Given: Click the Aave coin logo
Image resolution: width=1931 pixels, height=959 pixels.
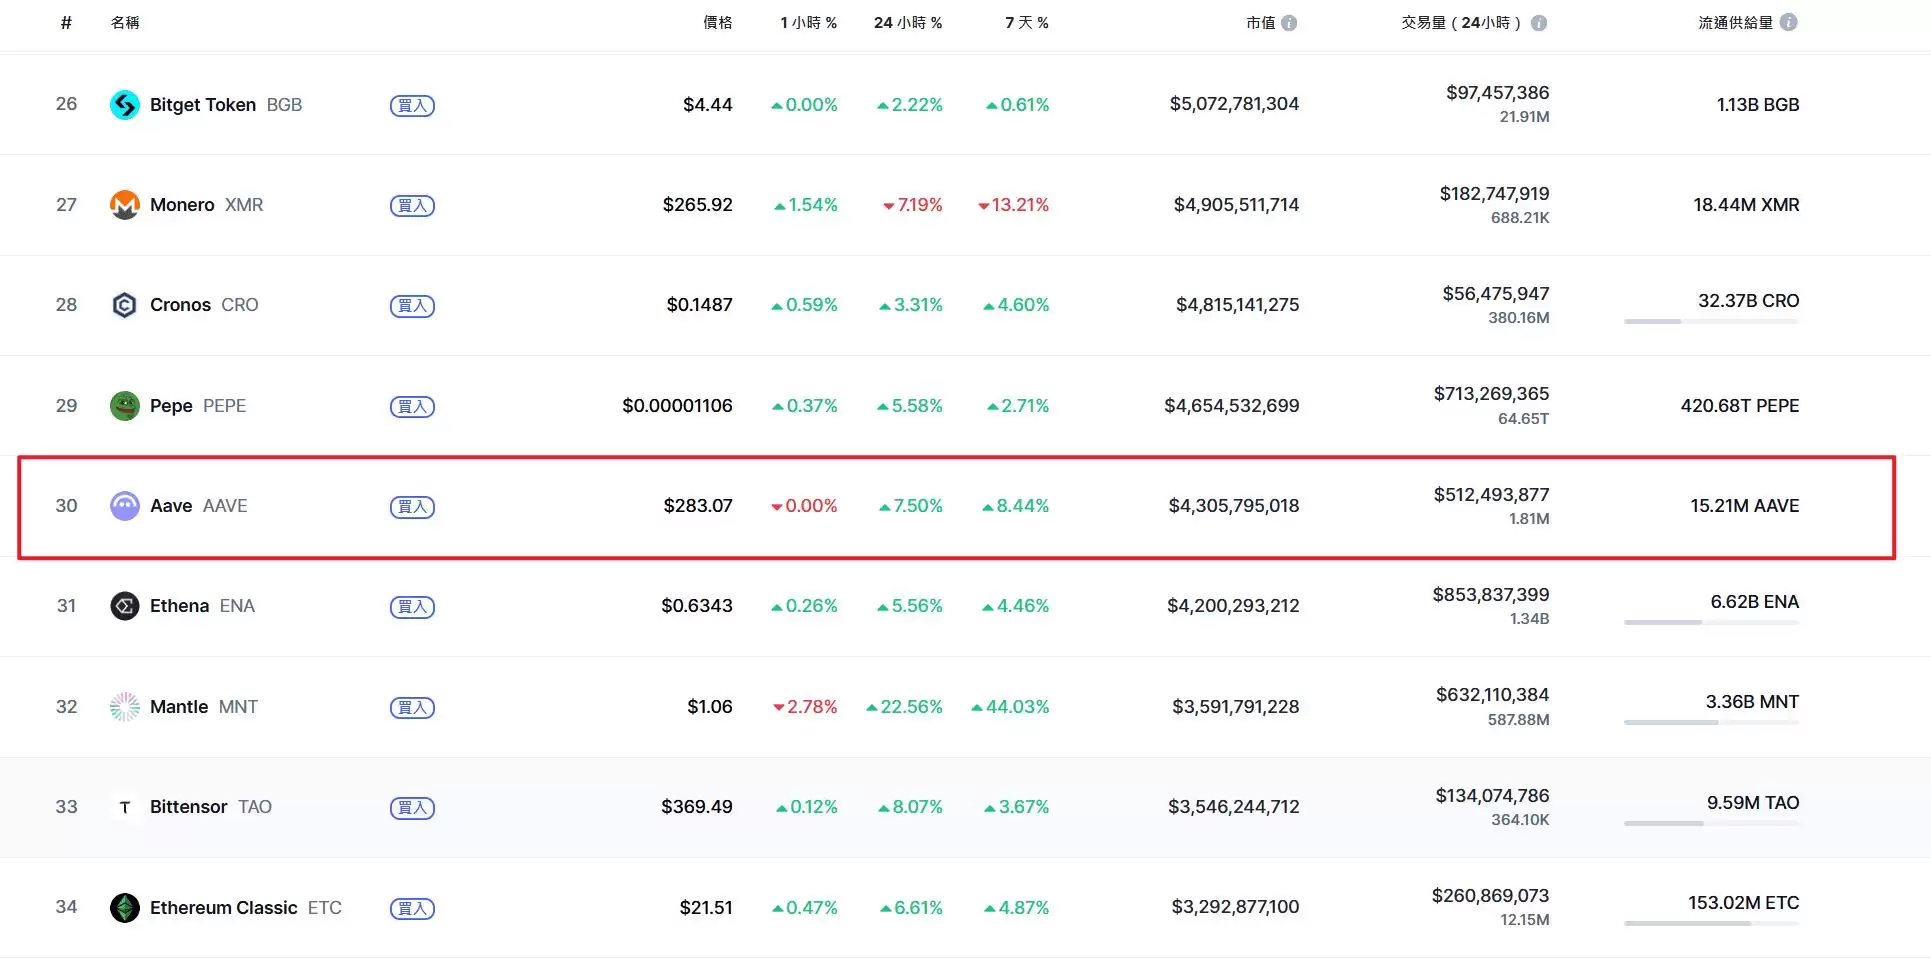Looking at the screenshot, I should (124, 506).
